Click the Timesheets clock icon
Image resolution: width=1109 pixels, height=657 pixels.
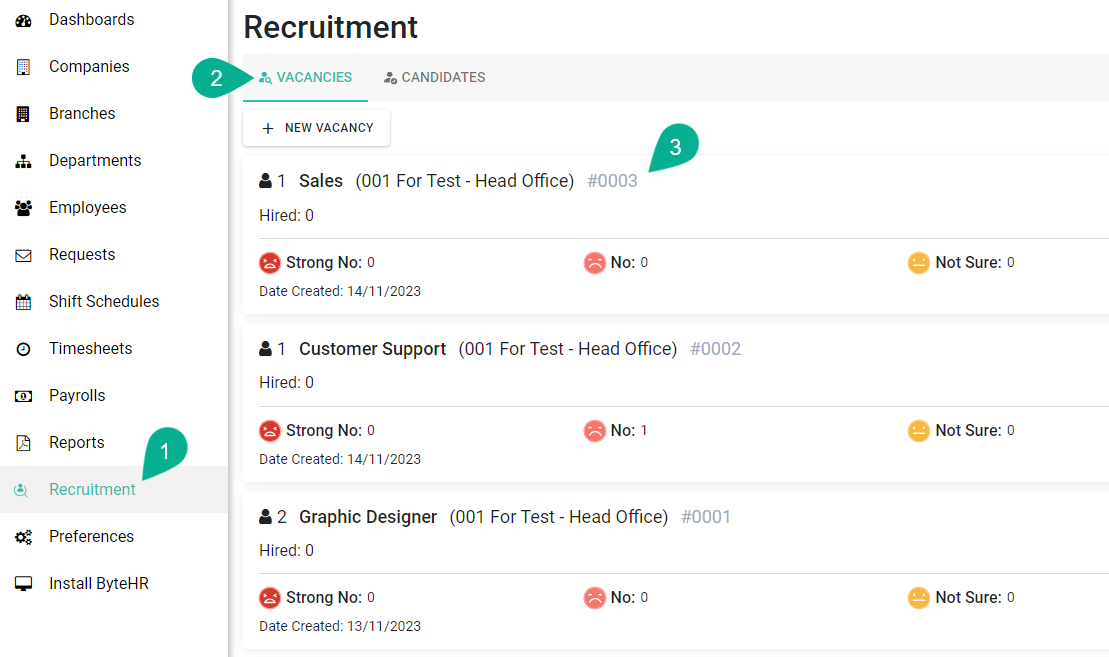coord(23,349)
